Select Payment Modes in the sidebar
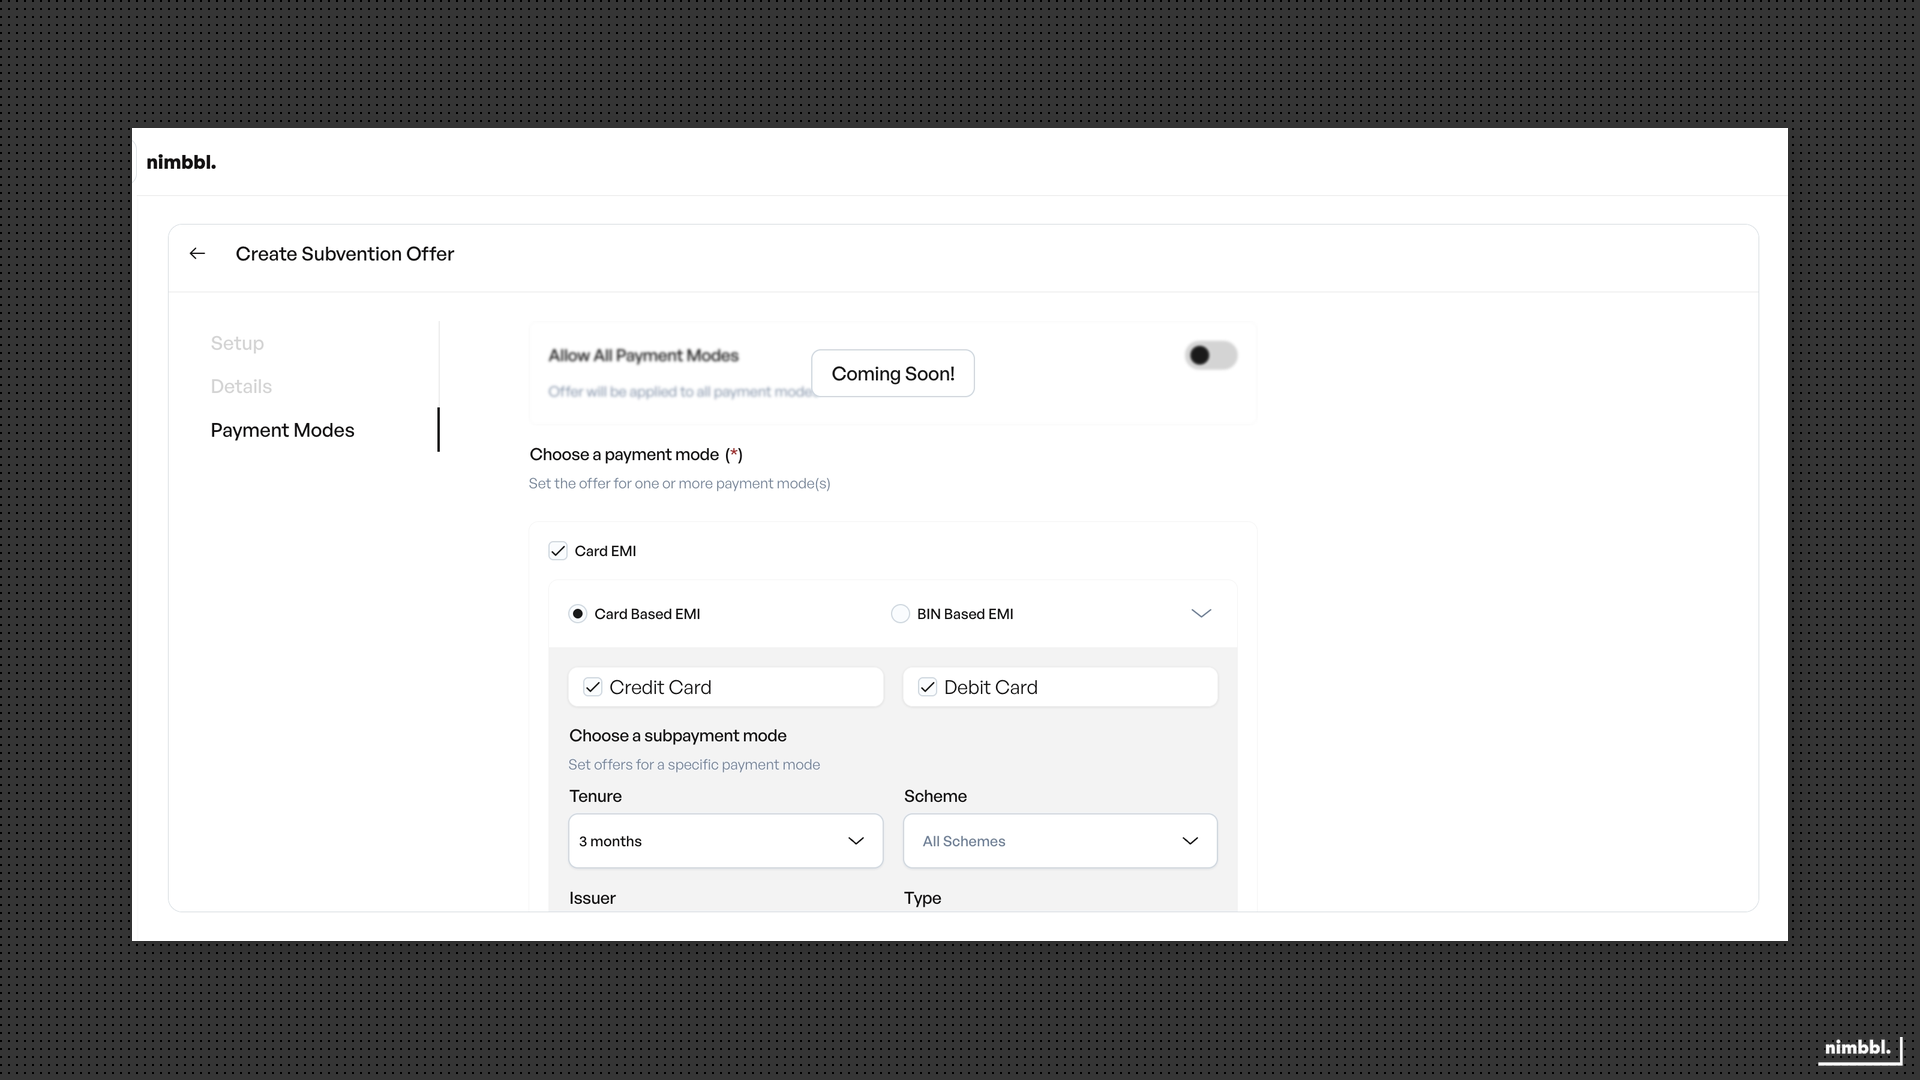This screenshot has width=1920, height=1080. pyautogui.click(x=282, y=430)
